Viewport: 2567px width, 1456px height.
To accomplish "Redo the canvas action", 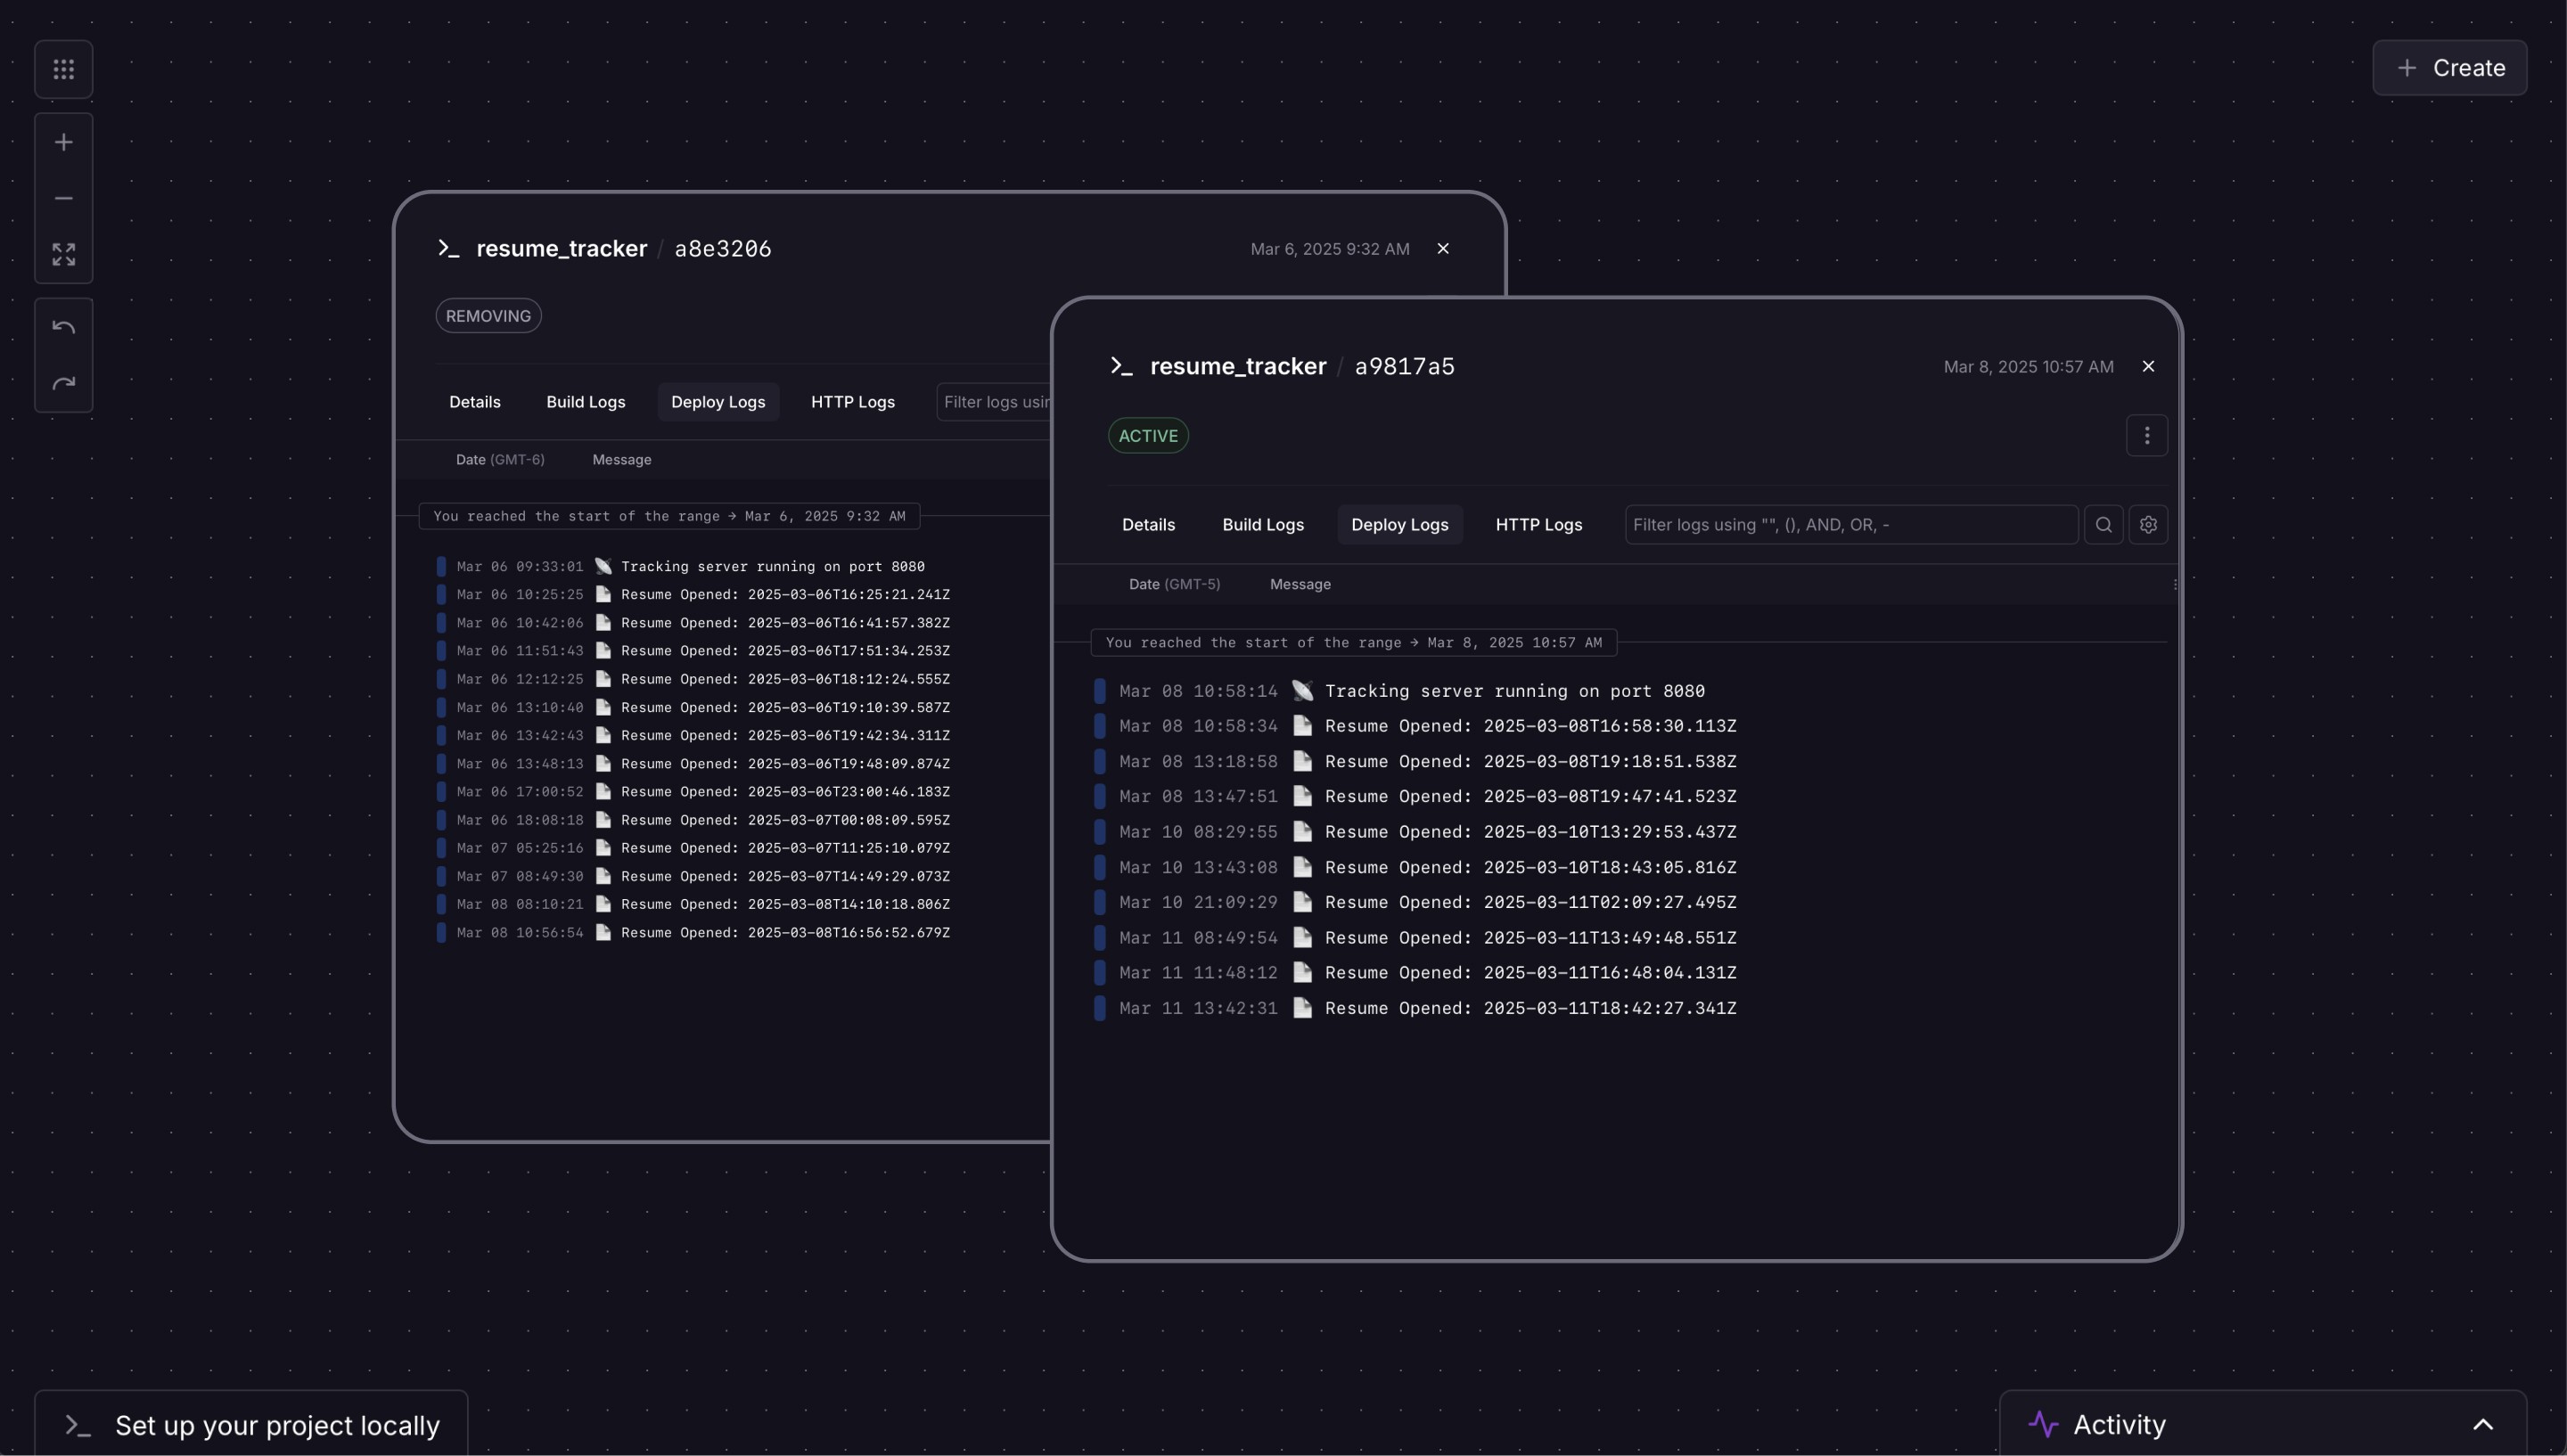I will point(64,383).
